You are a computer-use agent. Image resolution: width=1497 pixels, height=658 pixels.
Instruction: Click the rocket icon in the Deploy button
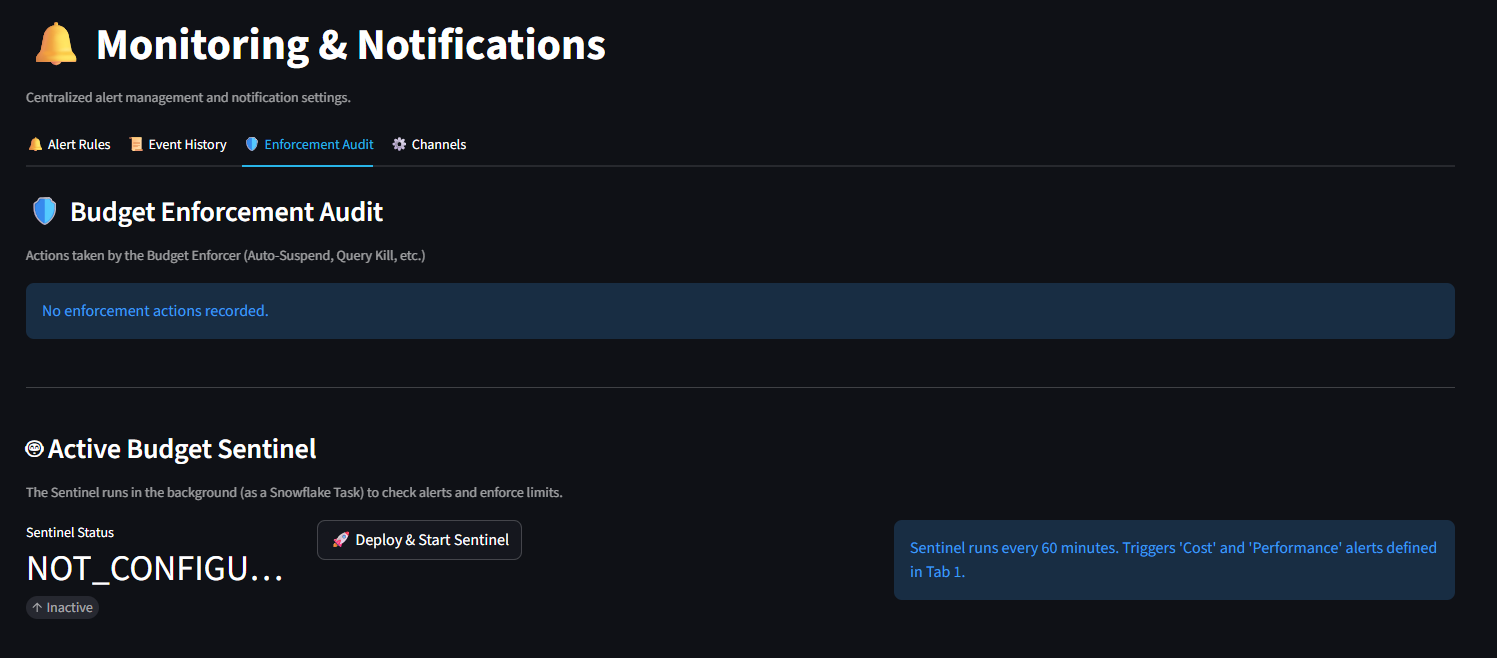pos(341,540)
